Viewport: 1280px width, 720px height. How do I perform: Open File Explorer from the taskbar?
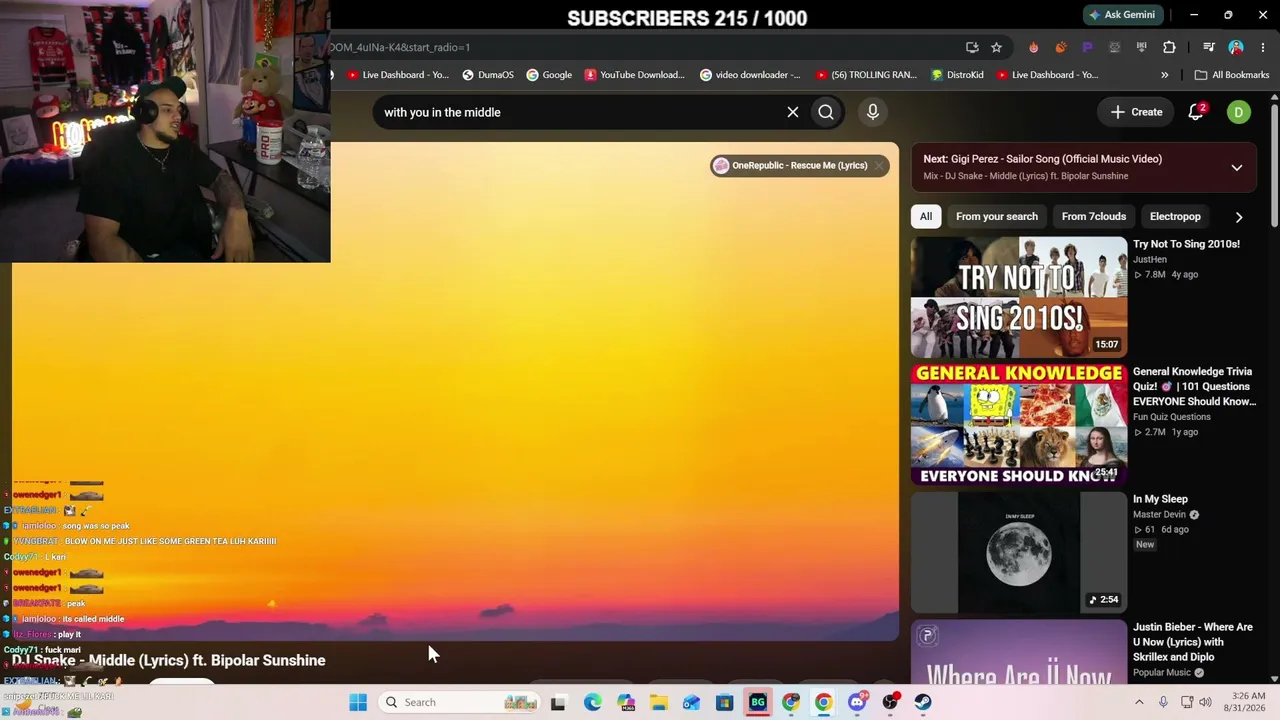pyautogui.click(x=658, y=702)
